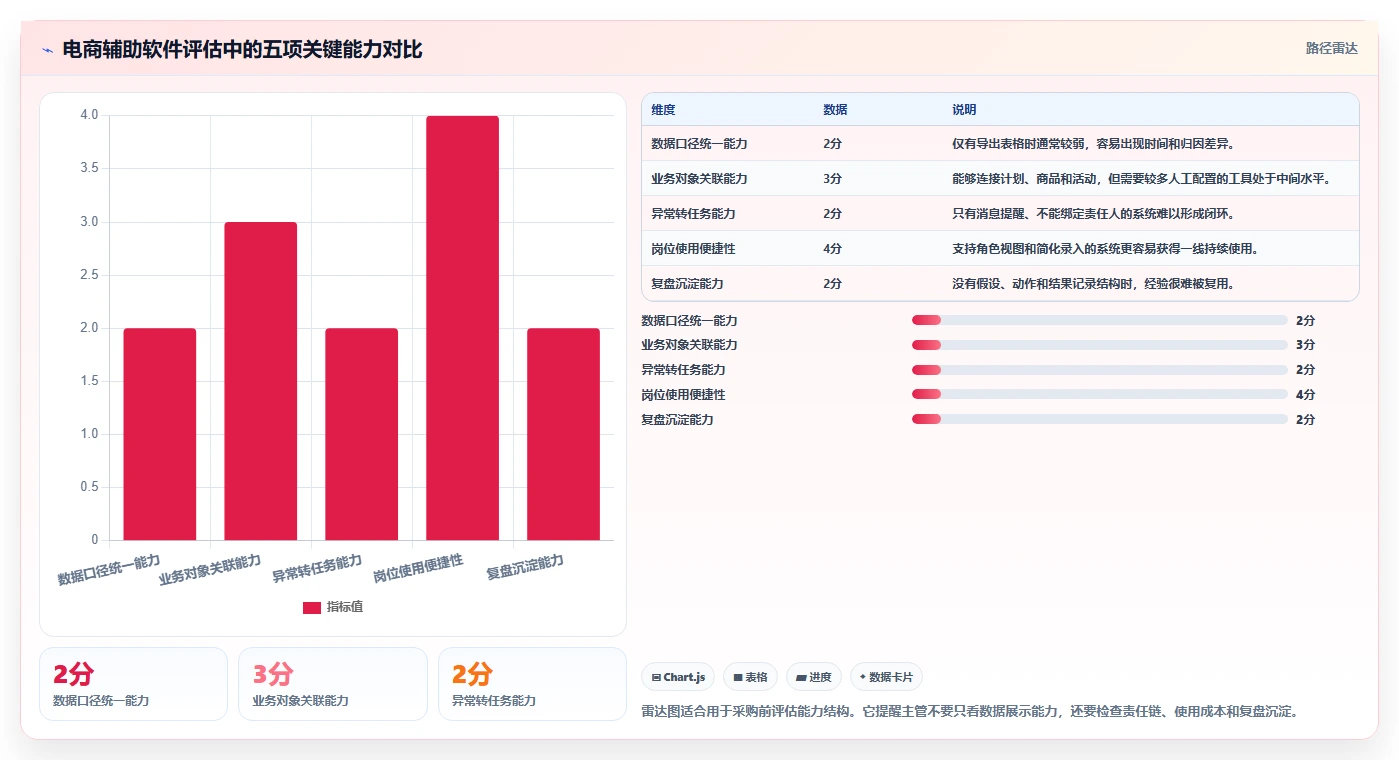Click the 数据口径统一能力 bar in chart
This screenshot has width=1399, height=760.
coord(160,434)
